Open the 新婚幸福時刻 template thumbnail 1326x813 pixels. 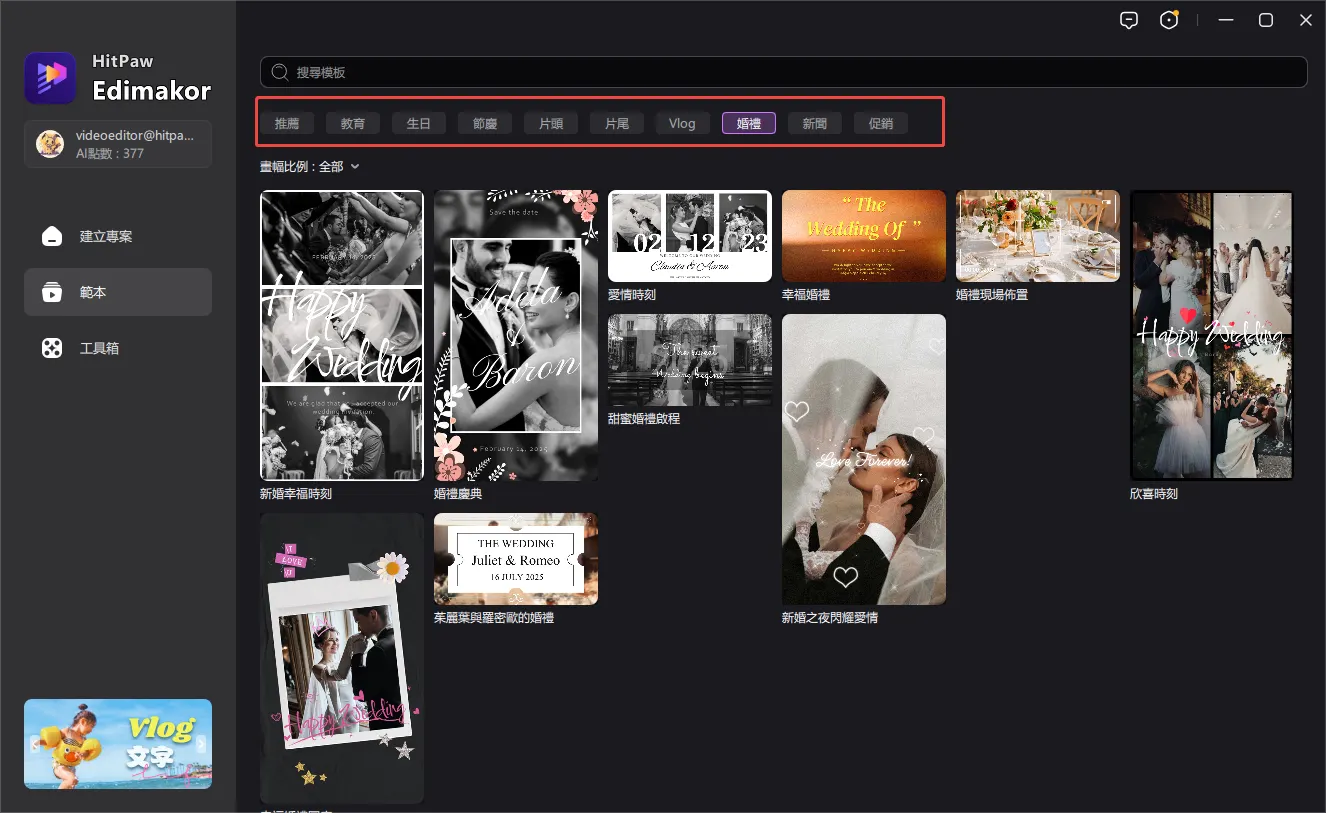342,335
